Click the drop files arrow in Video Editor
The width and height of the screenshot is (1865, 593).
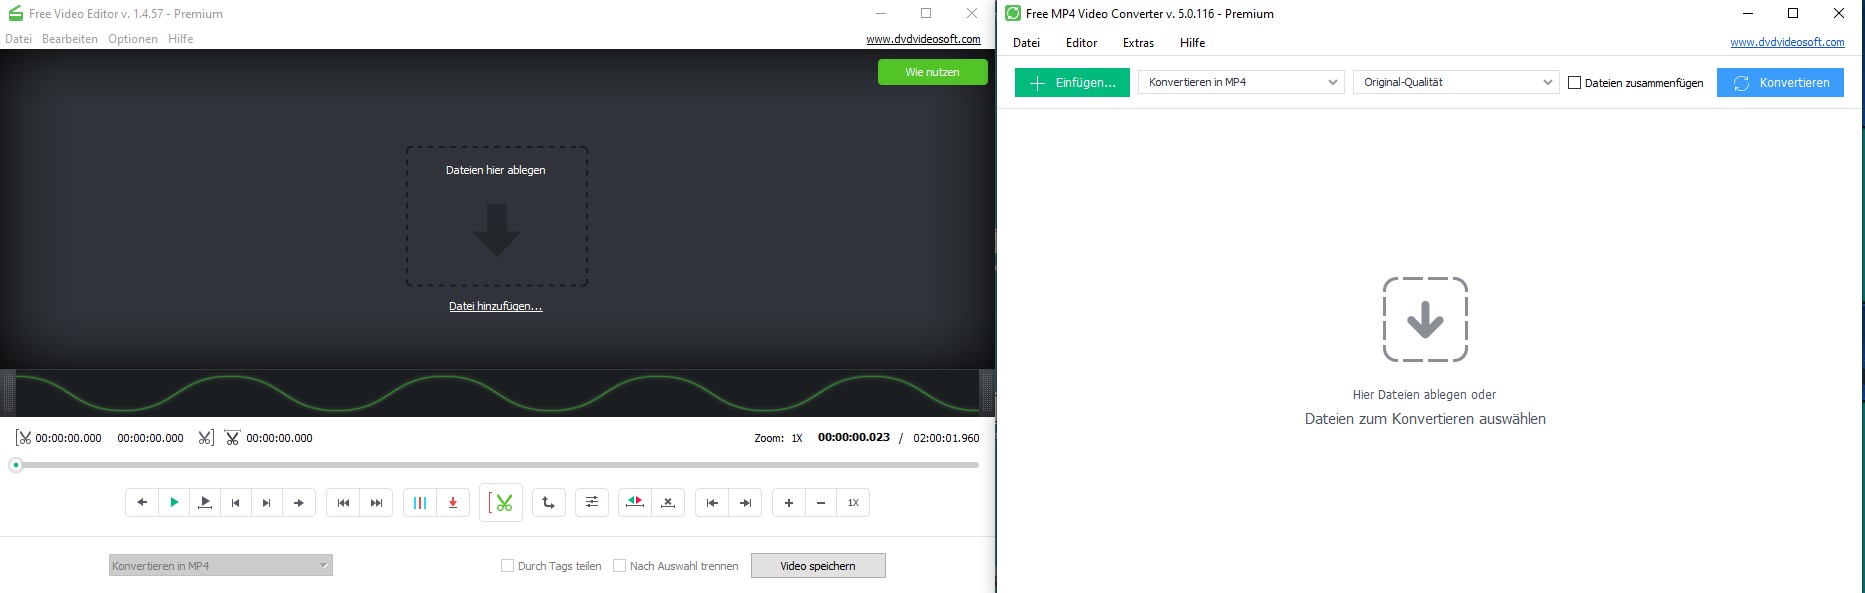click(x=497, y=230)
